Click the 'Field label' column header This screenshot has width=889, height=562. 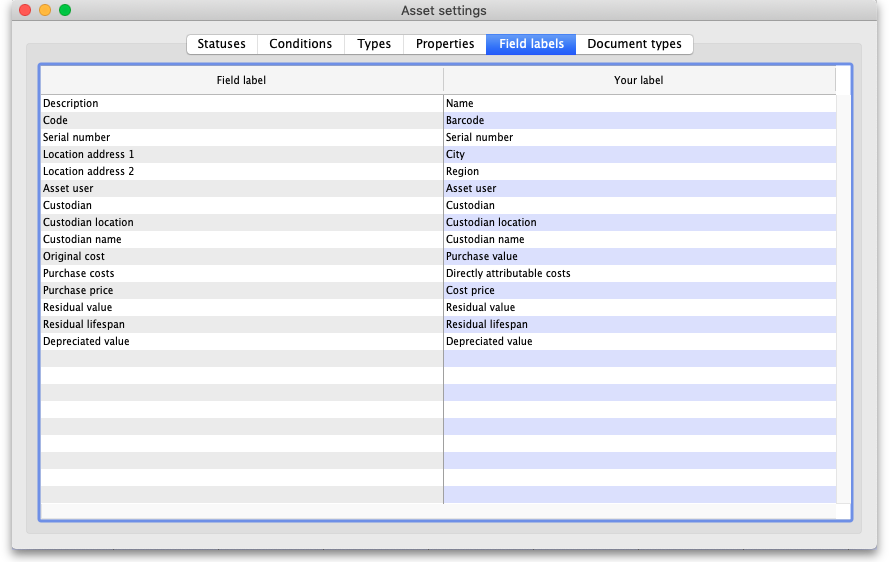click(x=241, y=80)
